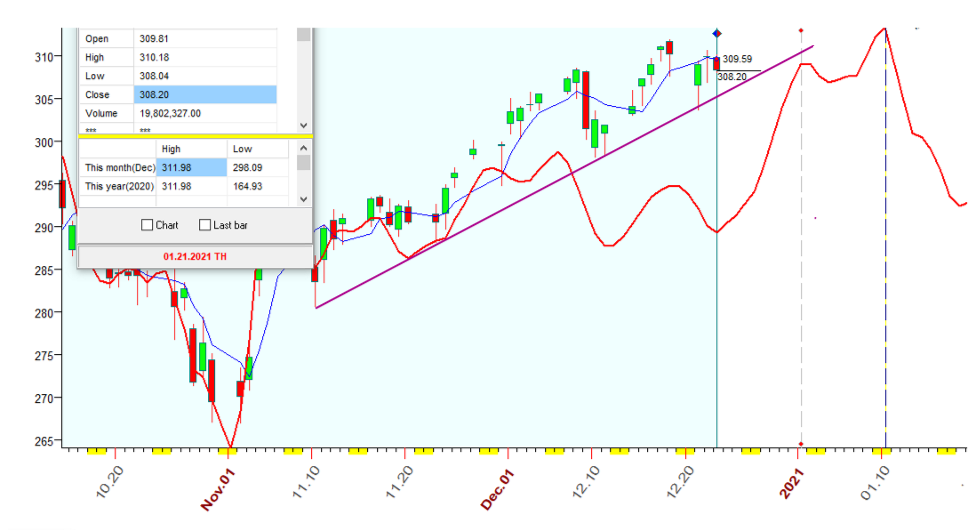Click the Close row label
This screenshot has width=979, height=530.
coord(97,95)
